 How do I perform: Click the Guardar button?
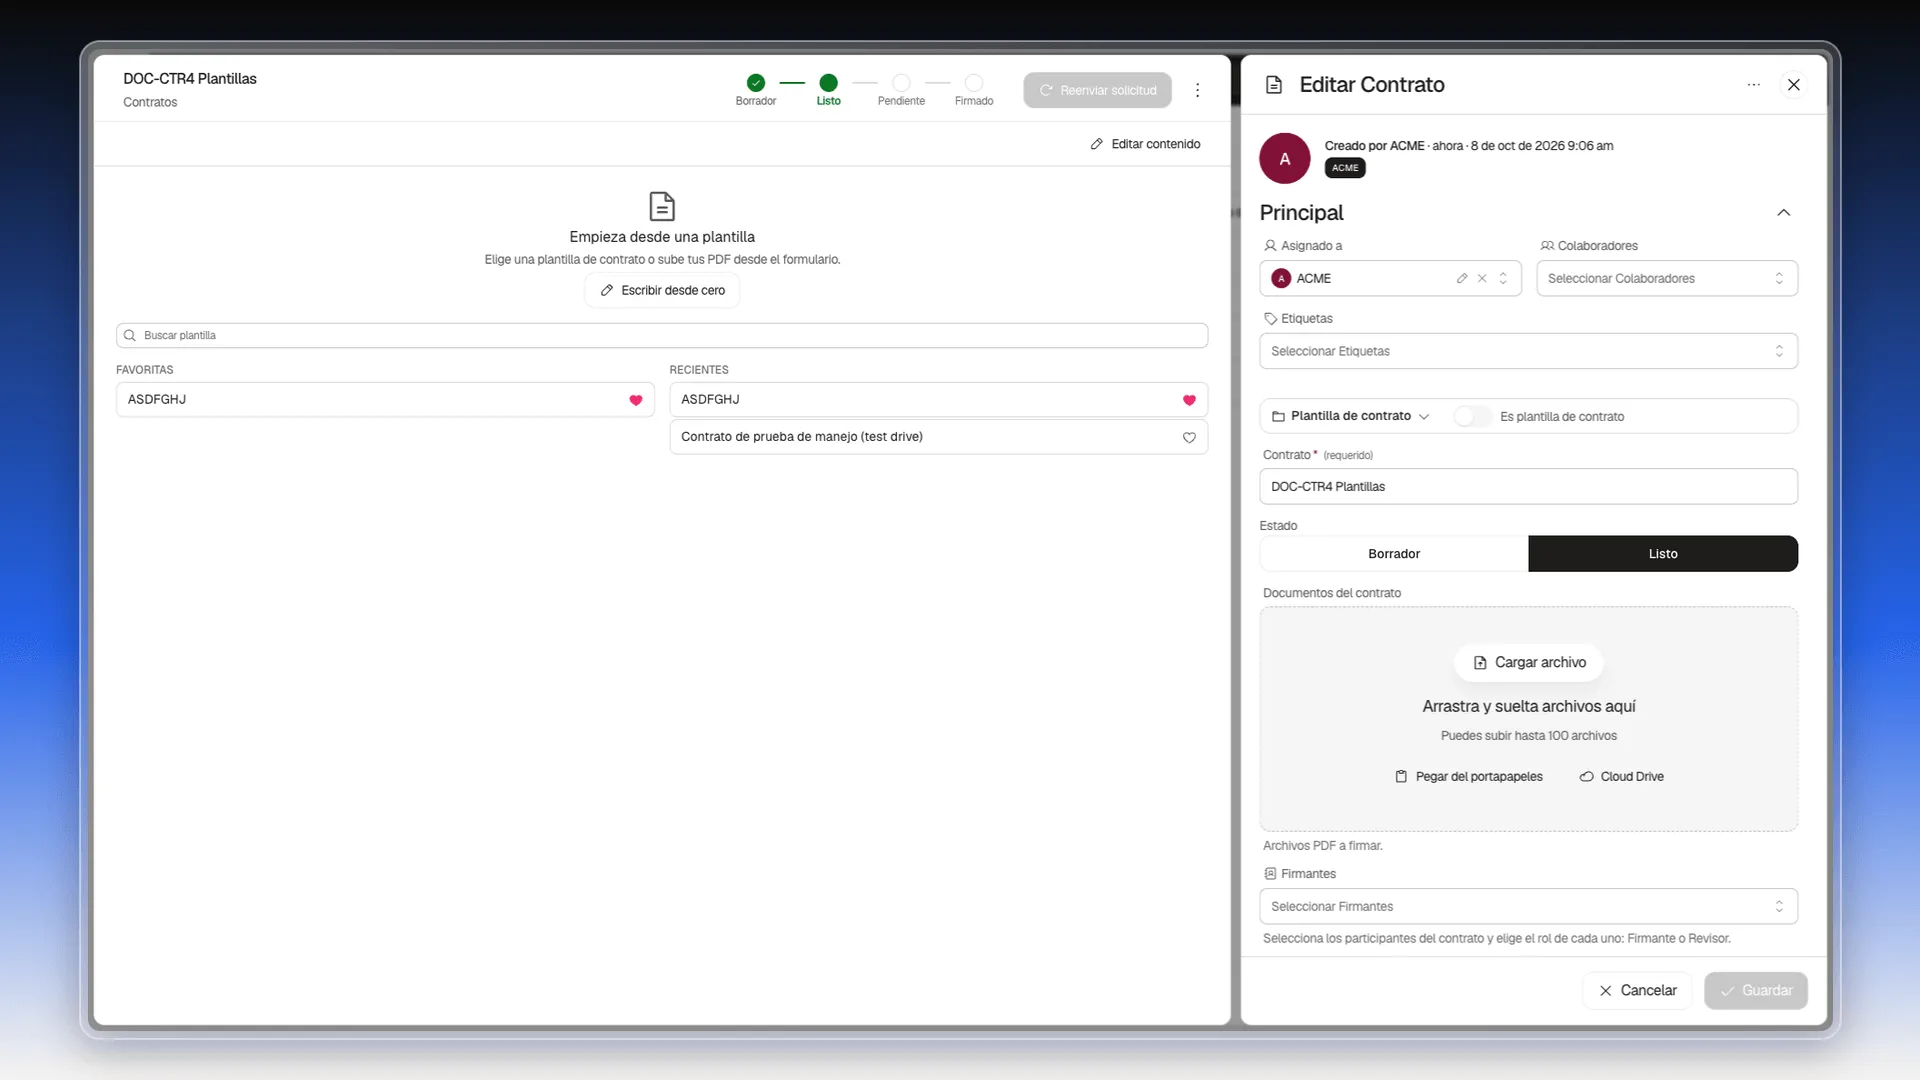(x=1756, y=991)
